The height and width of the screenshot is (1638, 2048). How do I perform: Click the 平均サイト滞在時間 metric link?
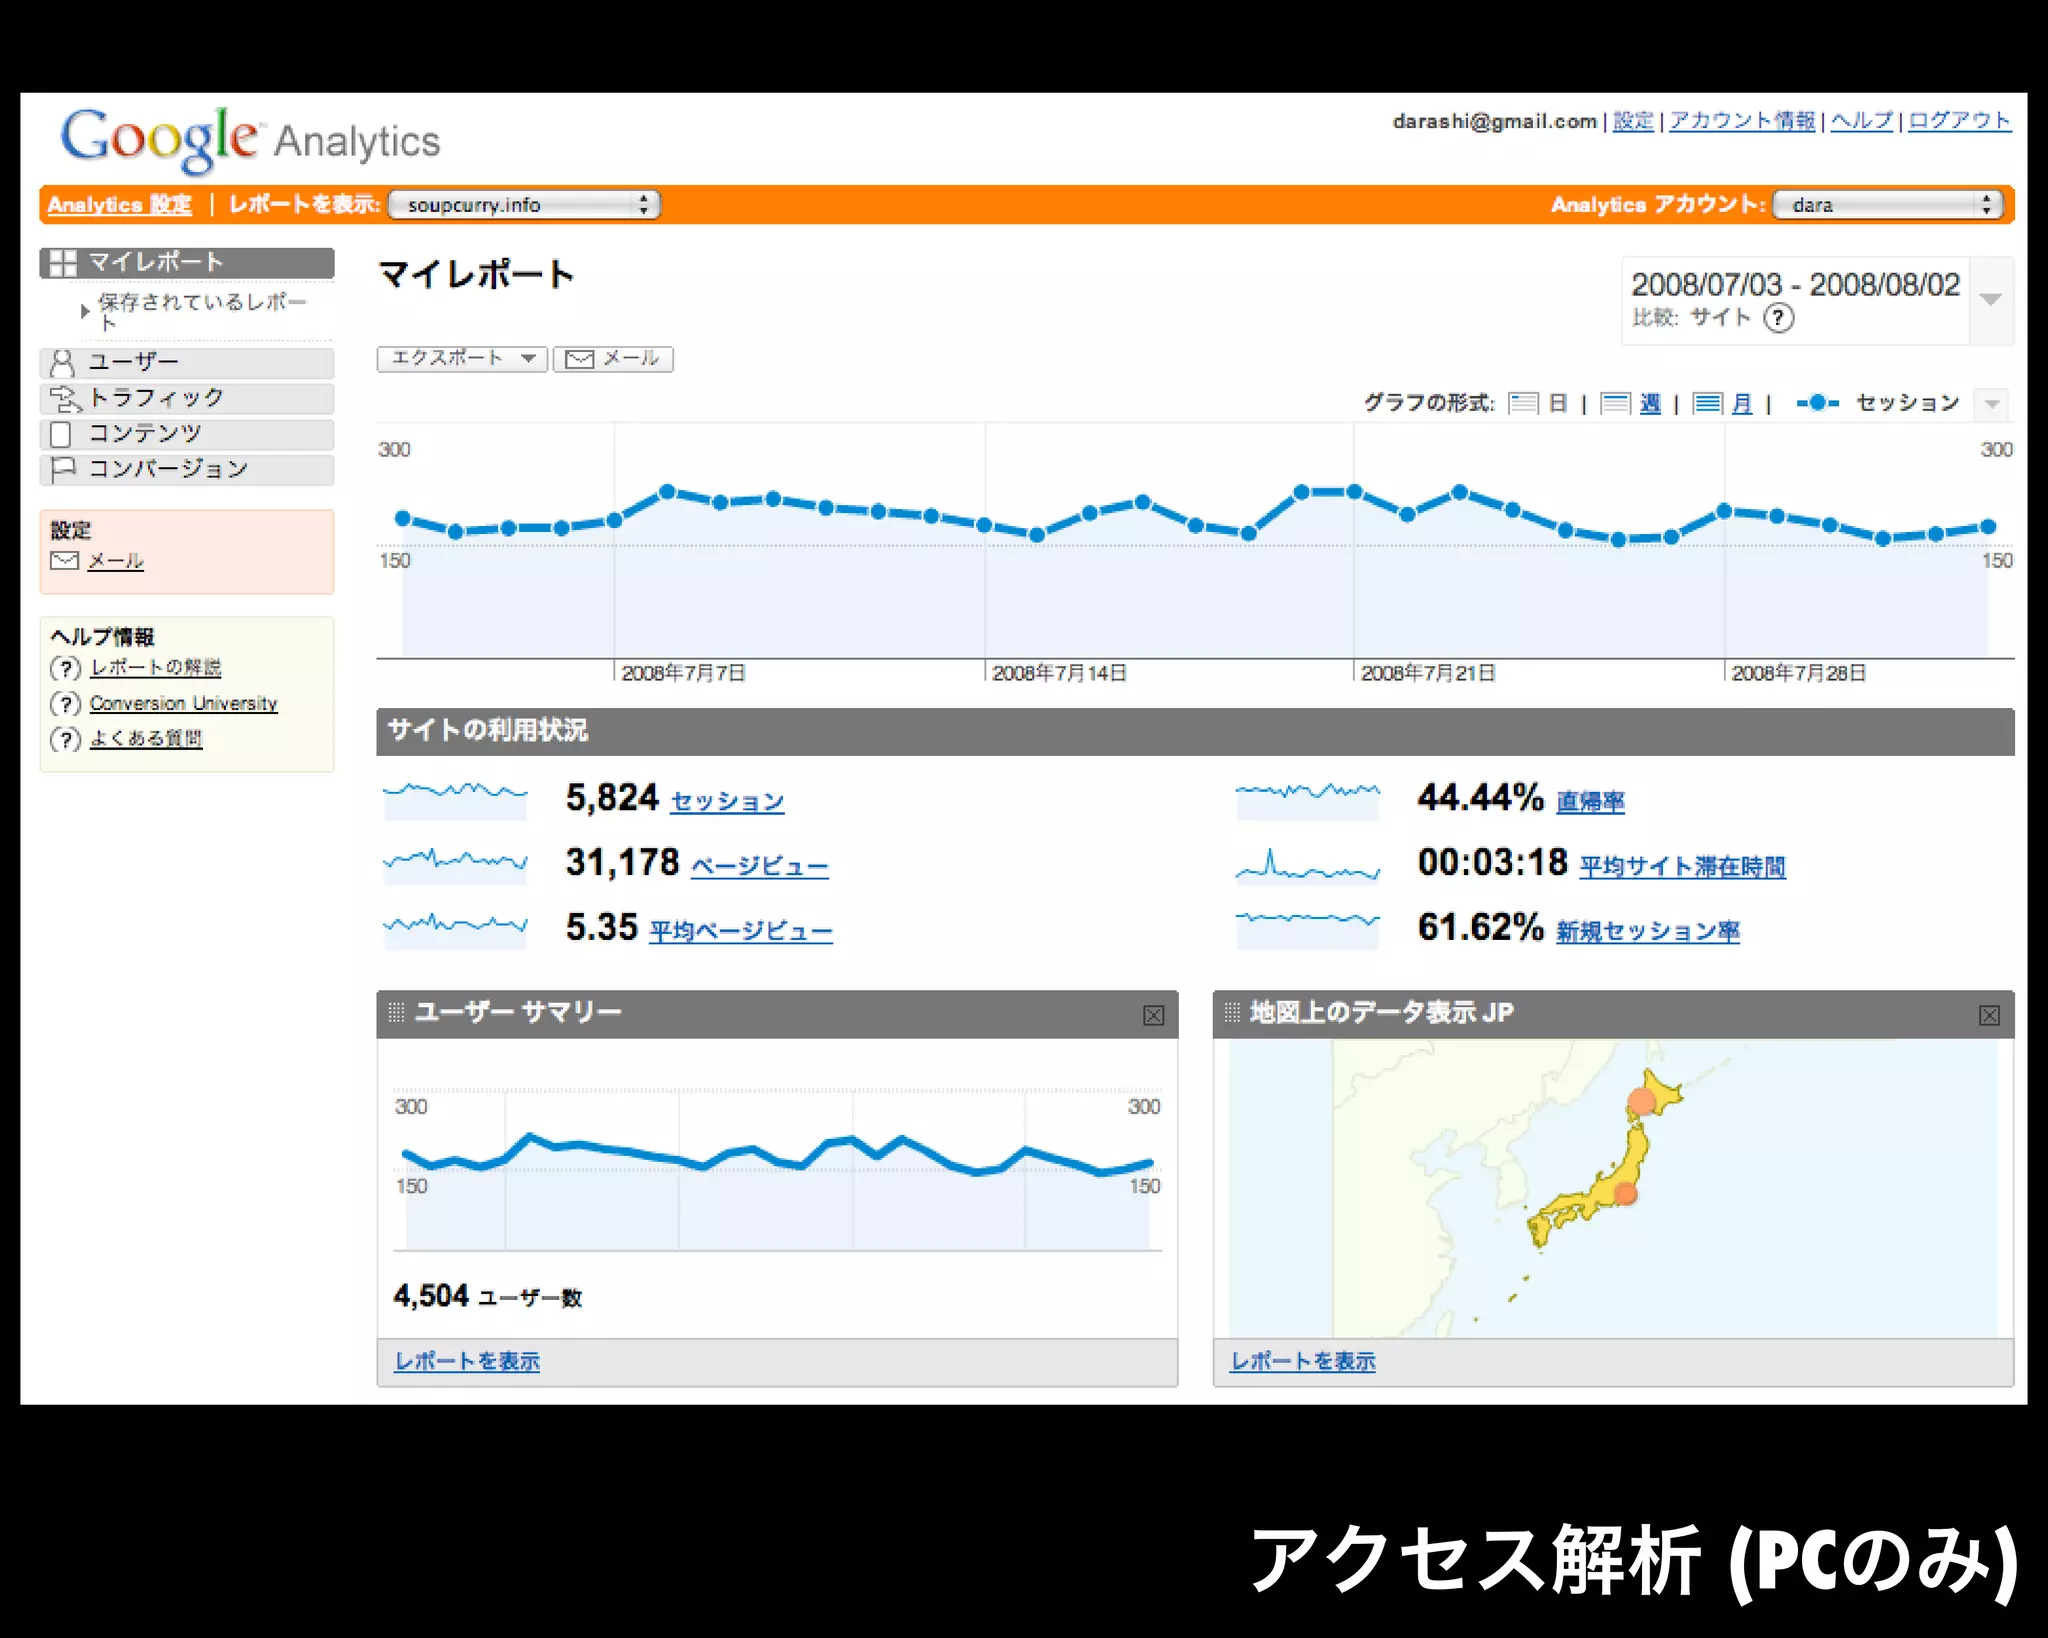[x=1683, y=867]
